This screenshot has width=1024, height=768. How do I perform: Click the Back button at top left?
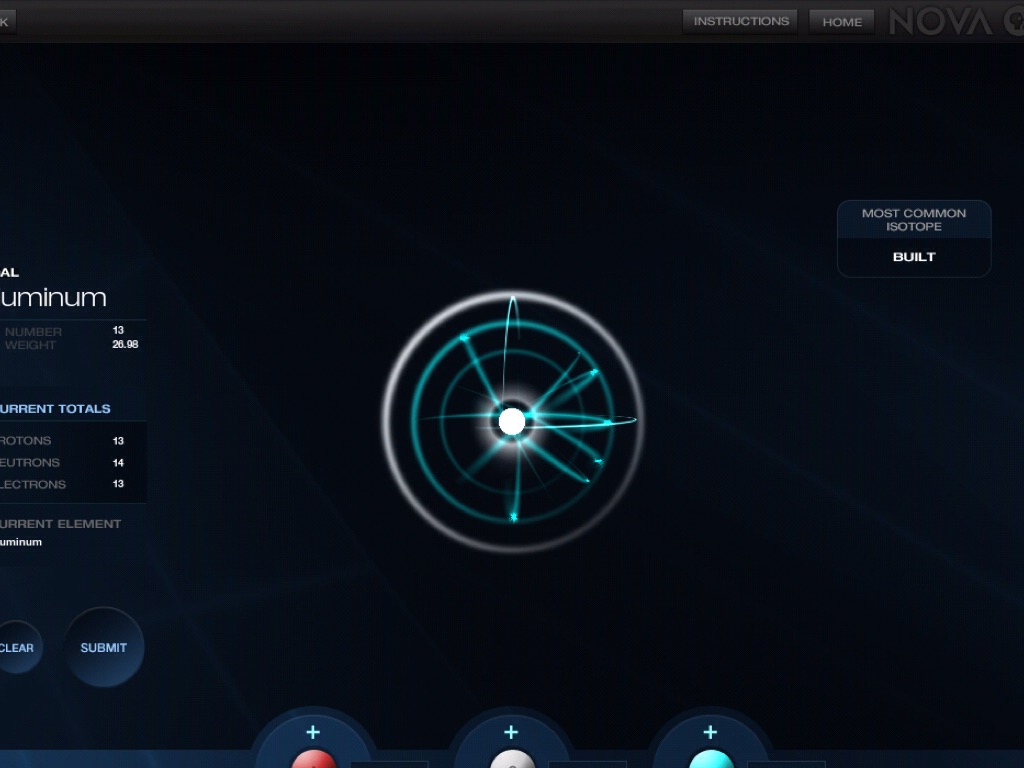(x=6, y=21)
